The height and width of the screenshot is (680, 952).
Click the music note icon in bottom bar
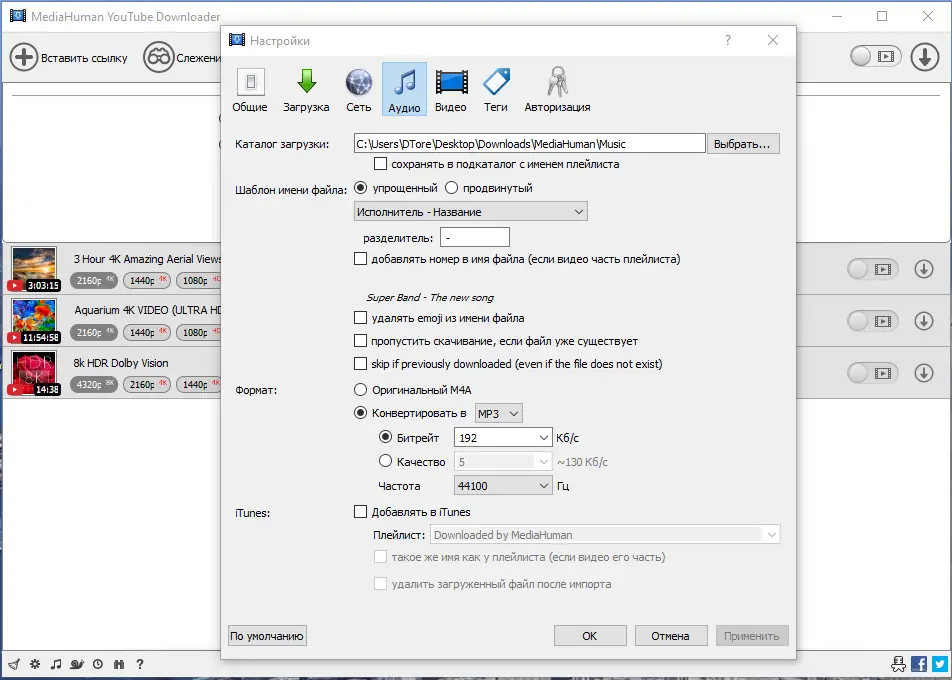tap(56, 664)
